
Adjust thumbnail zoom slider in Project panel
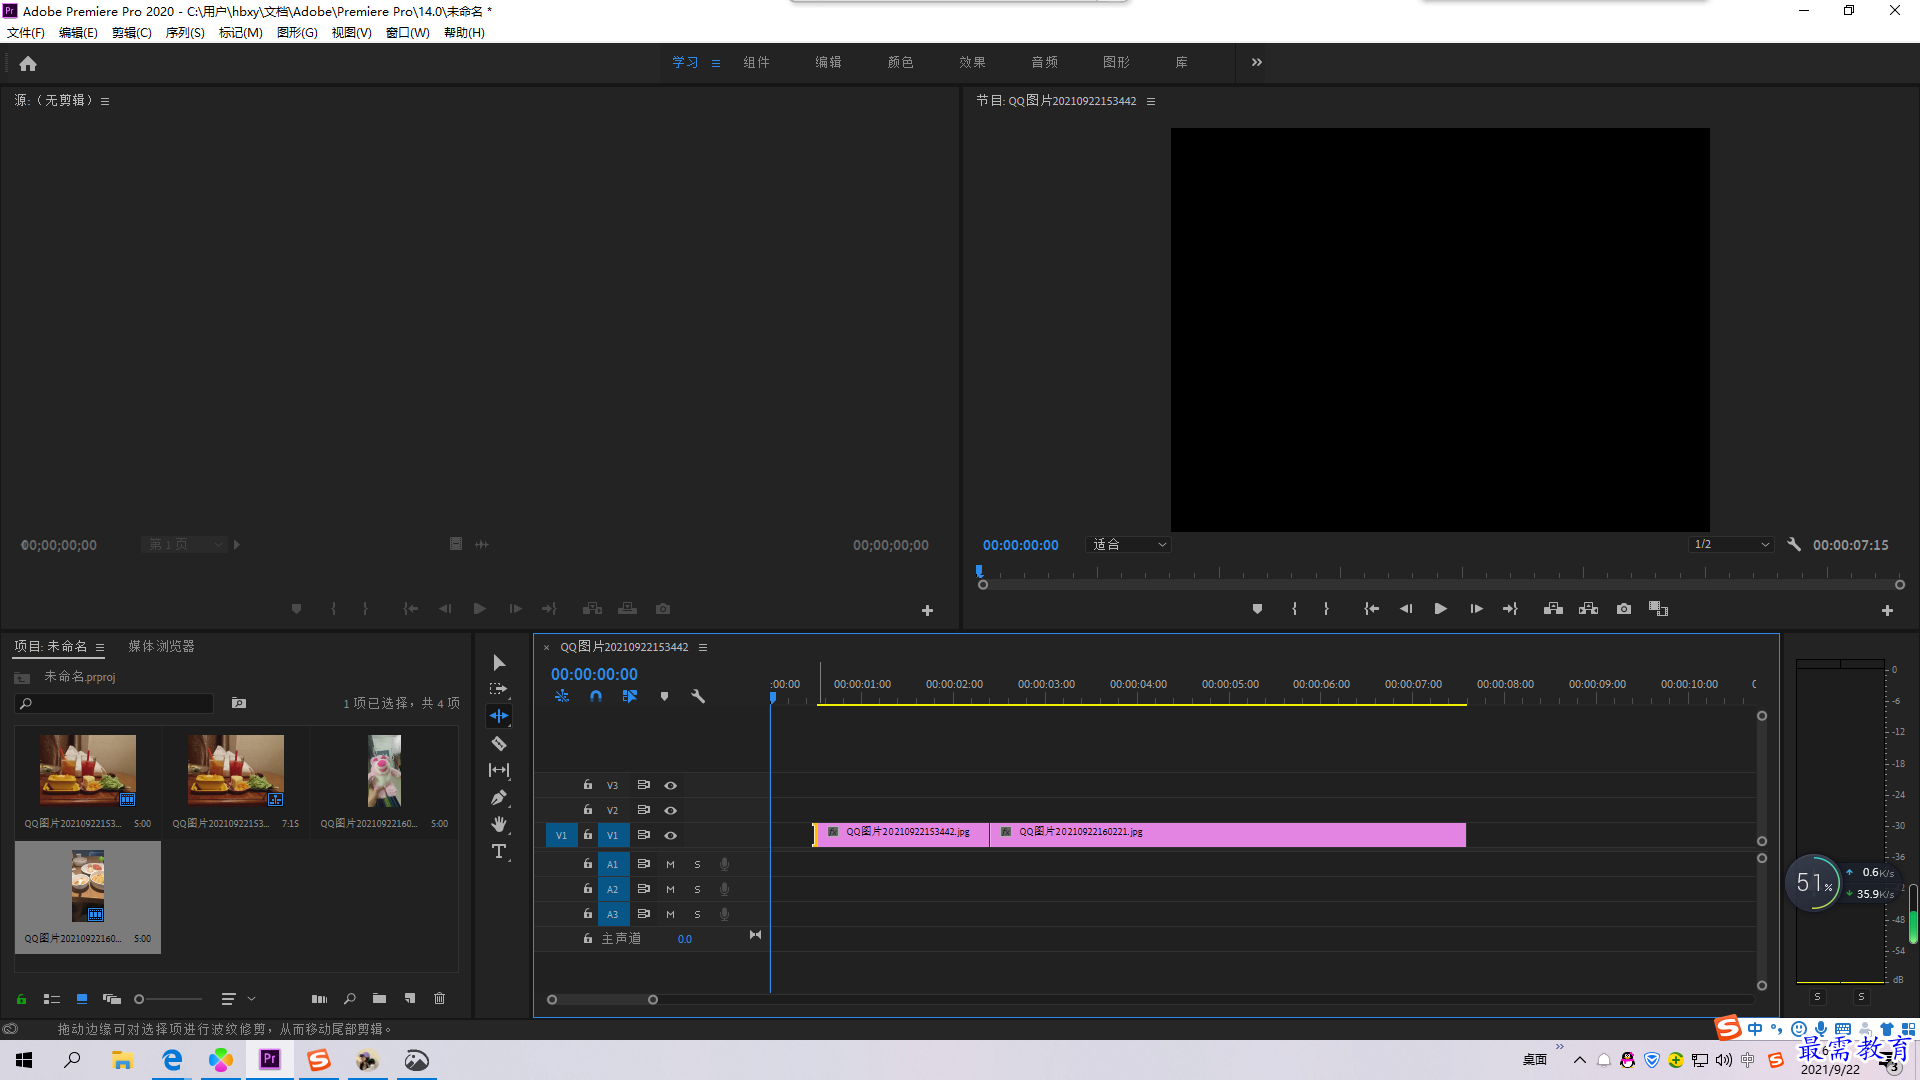point(168,999)
